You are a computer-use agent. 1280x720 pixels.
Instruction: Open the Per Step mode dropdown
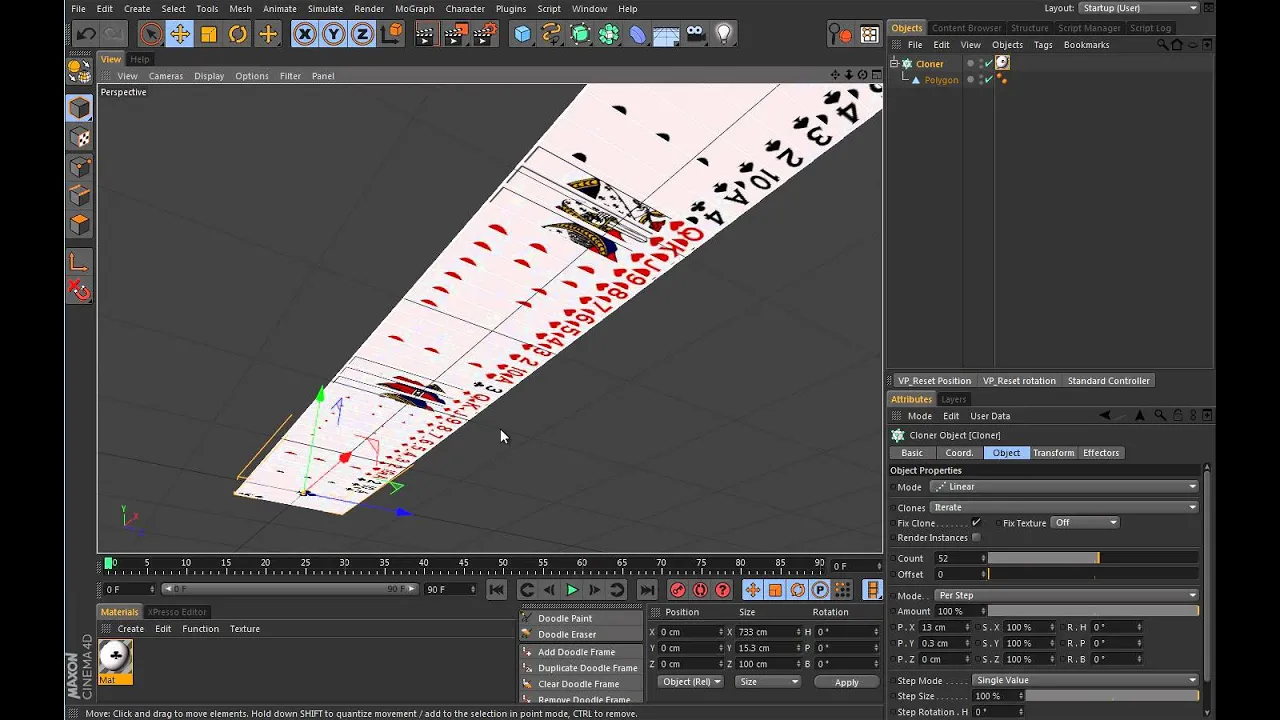coord(1066,595)
